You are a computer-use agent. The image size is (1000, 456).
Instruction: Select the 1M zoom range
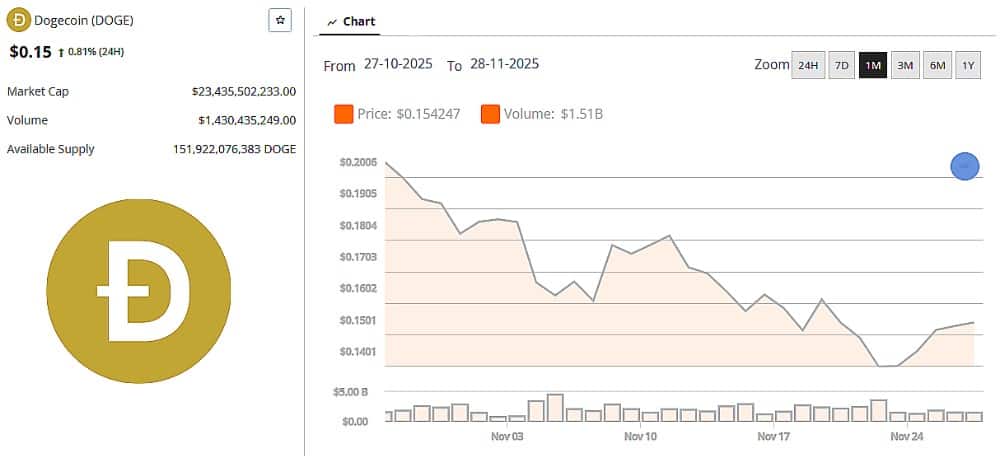pyautogui.click(x=873, y=65)
